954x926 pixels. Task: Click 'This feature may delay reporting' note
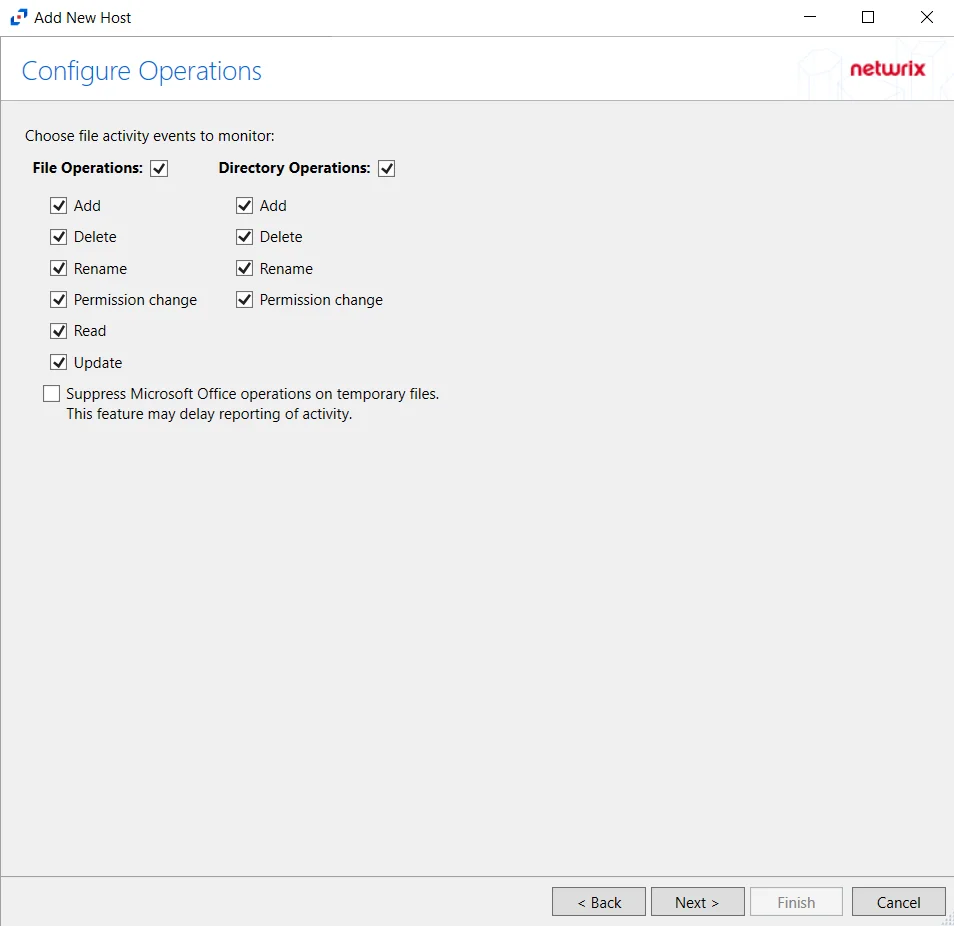click(209, 414)
